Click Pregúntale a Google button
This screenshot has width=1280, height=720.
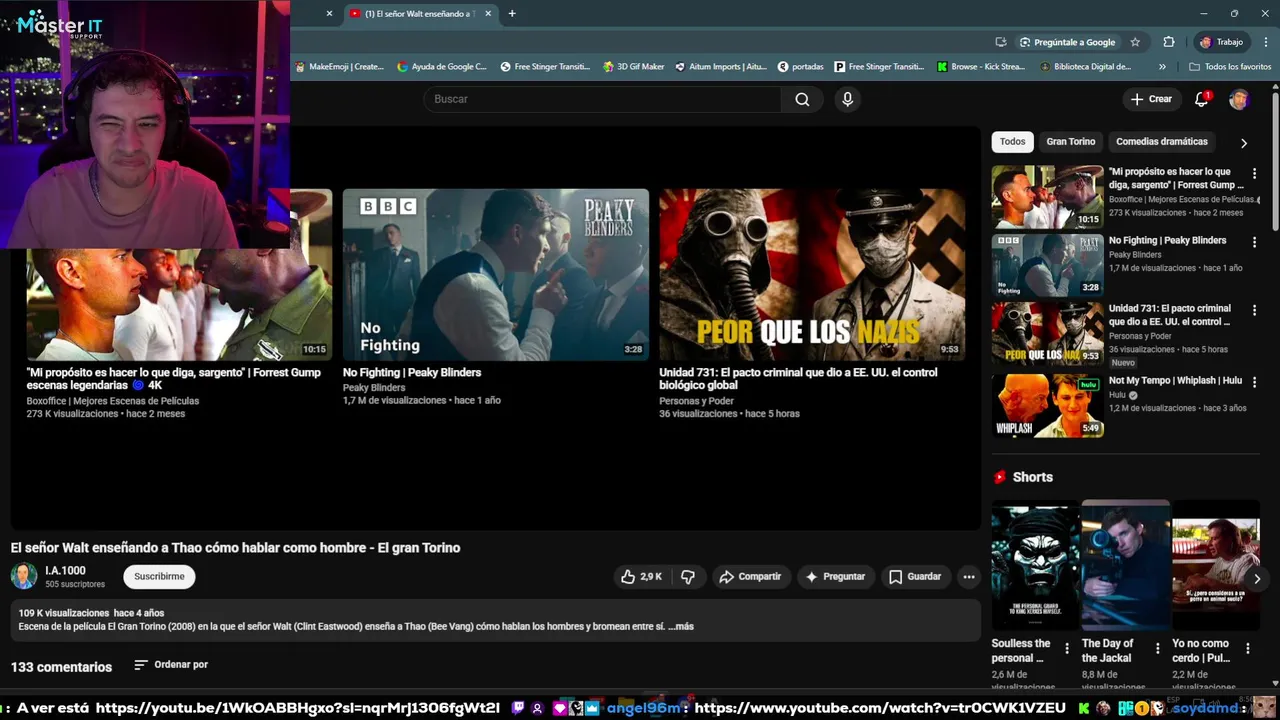click(x=1067, y=42)
